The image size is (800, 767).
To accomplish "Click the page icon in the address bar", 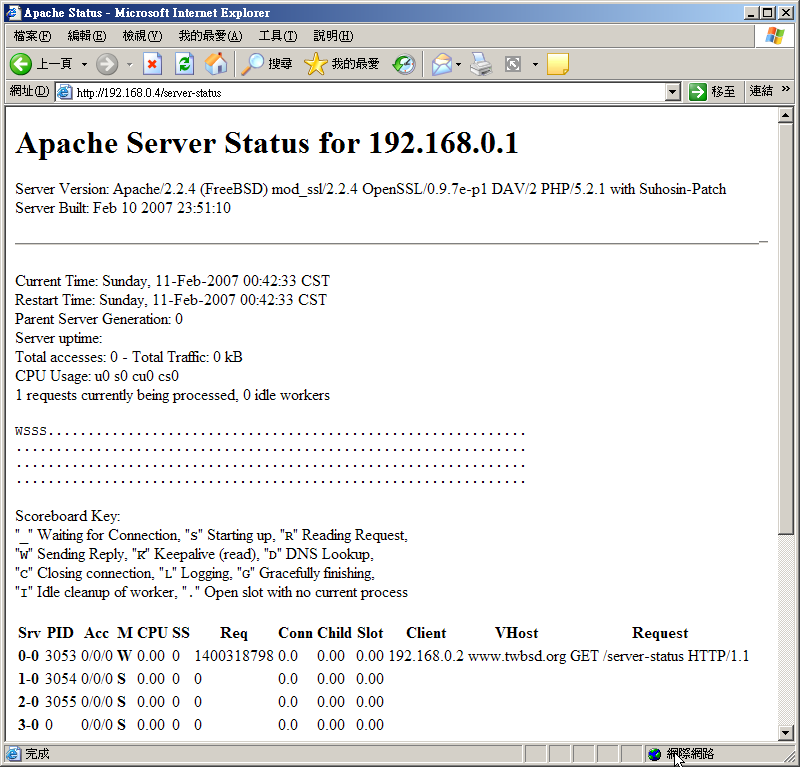I will tap(64, 92).
